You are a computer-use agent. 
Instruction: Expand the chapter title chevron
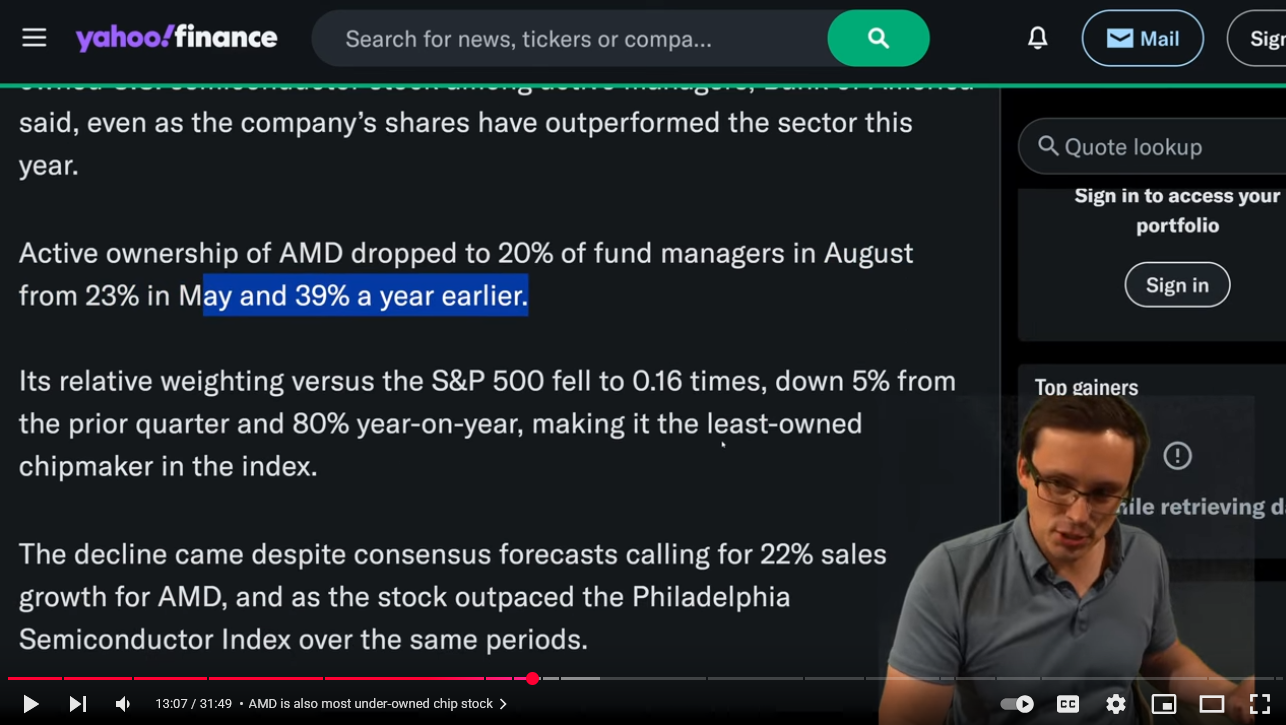[x=503, y=704]
